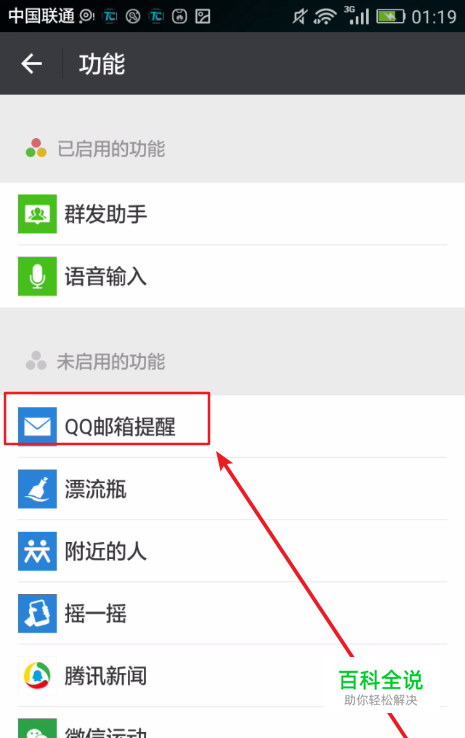The image size is (465, 738).
Task: Tap the 腾讯新闻 colorful logo icon
Action: (37, 676)
